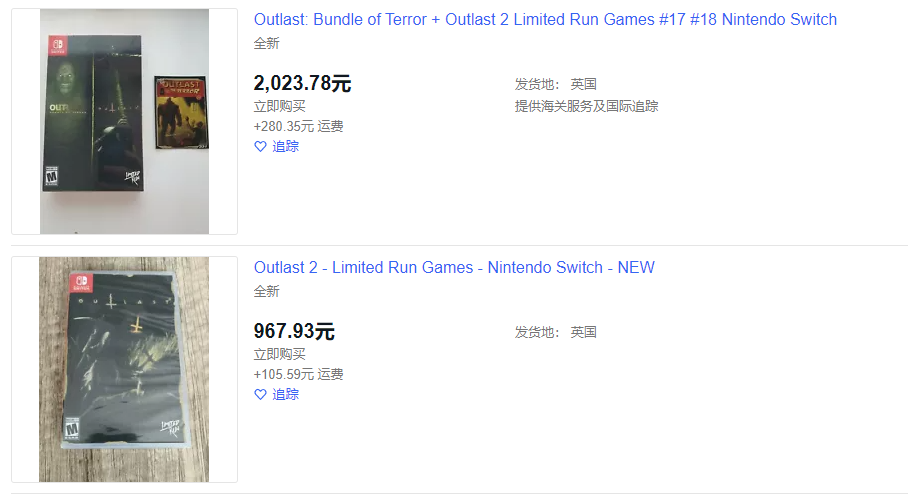Open the Outlast 2 - Limited Run Games - NEW title link
Image resolution: width=923 pixels, height=497 pixels.
(454, 267)
